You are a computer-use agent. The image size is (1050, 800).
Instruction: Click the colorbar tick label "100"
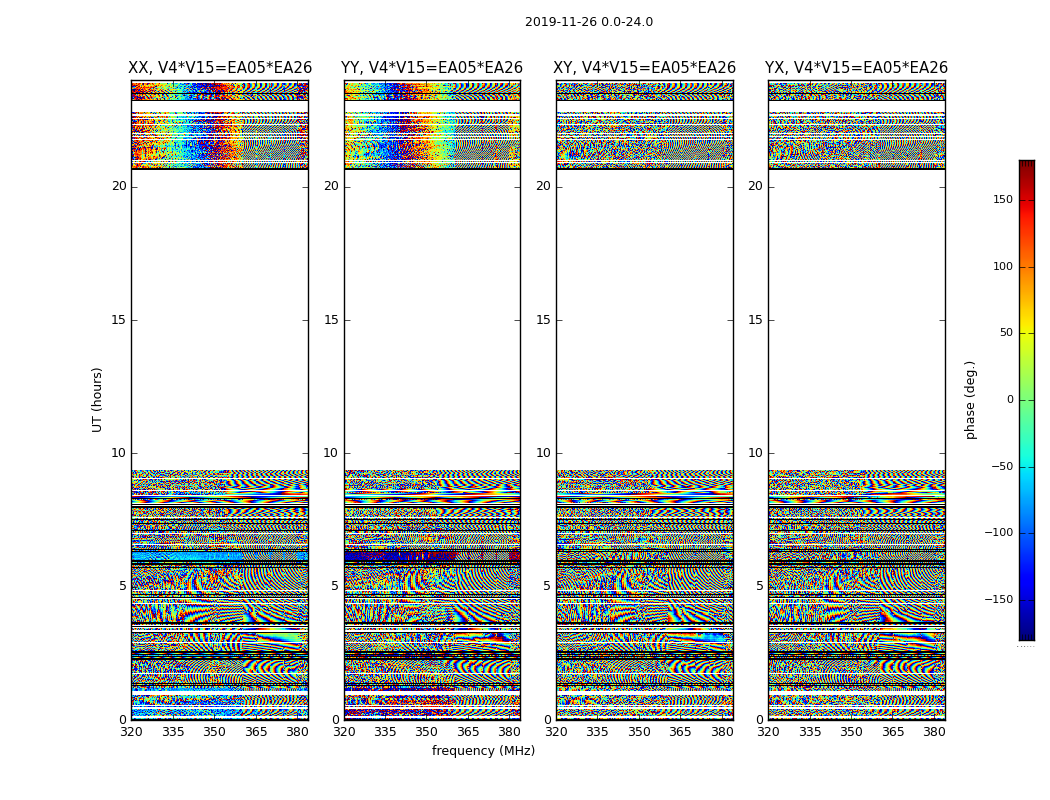(x=1003, y=266)
